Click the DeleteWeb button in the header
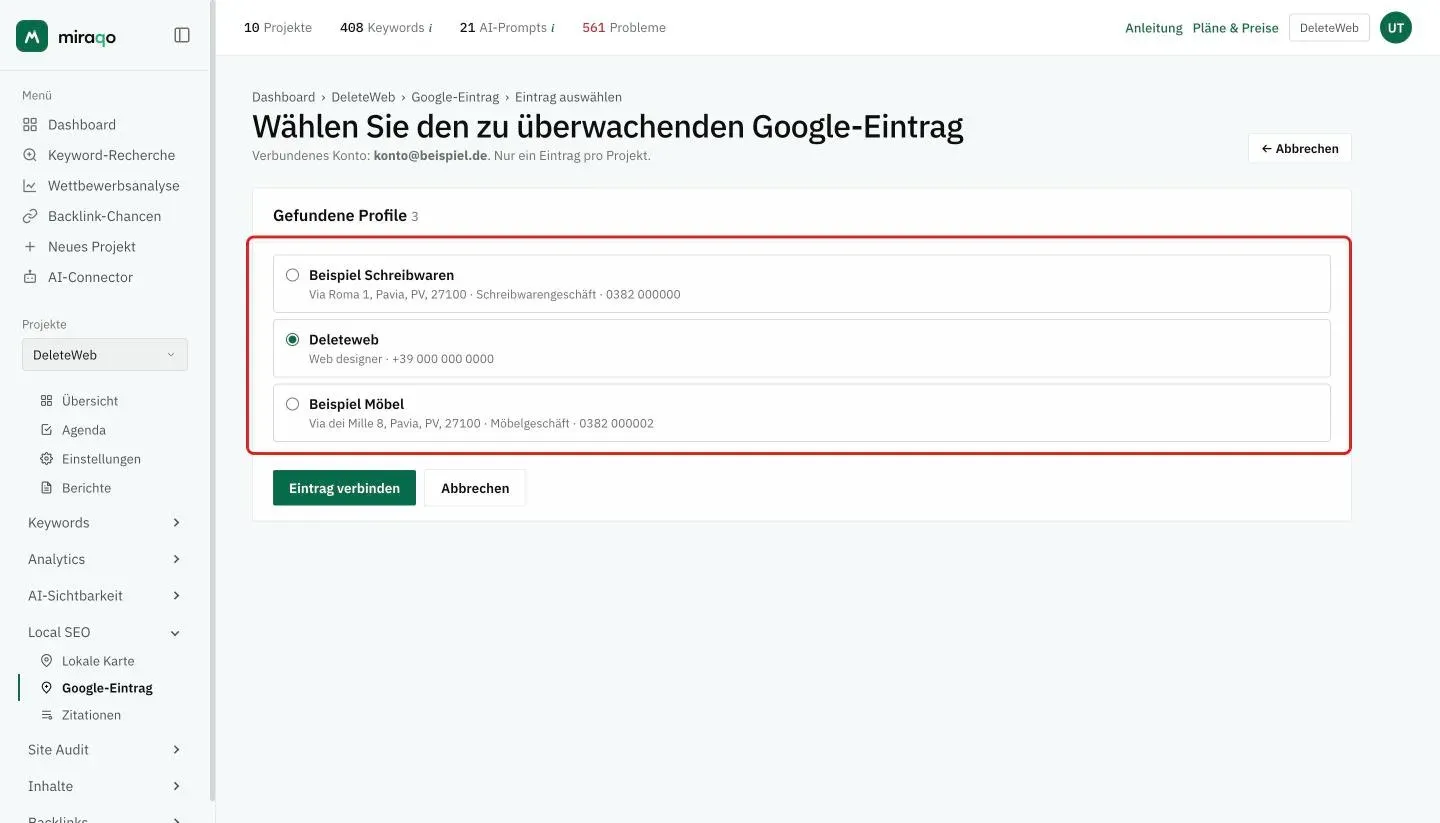The width and height of the screenshot is (1440, 823). point(1329,28)
